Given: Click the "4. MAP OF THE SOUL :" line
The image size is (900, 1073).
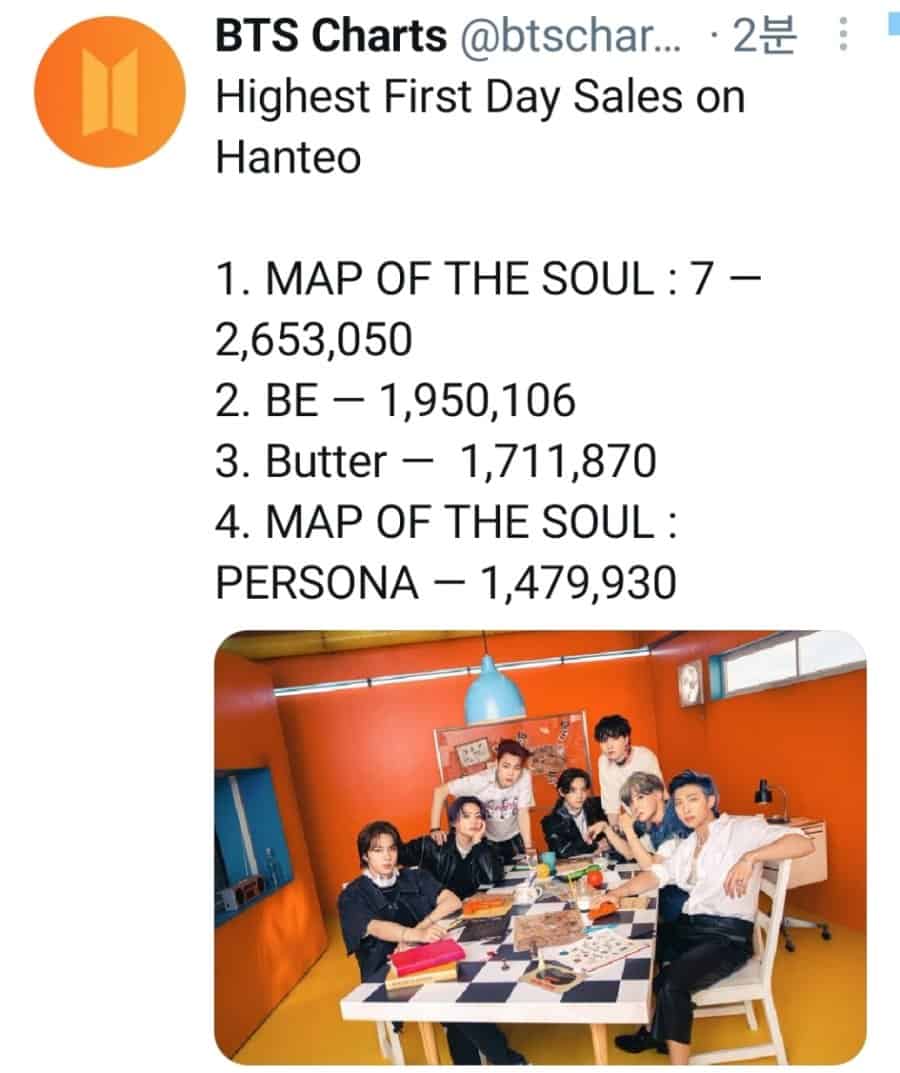Looking at the screenshot, I should tap(447, 523).
